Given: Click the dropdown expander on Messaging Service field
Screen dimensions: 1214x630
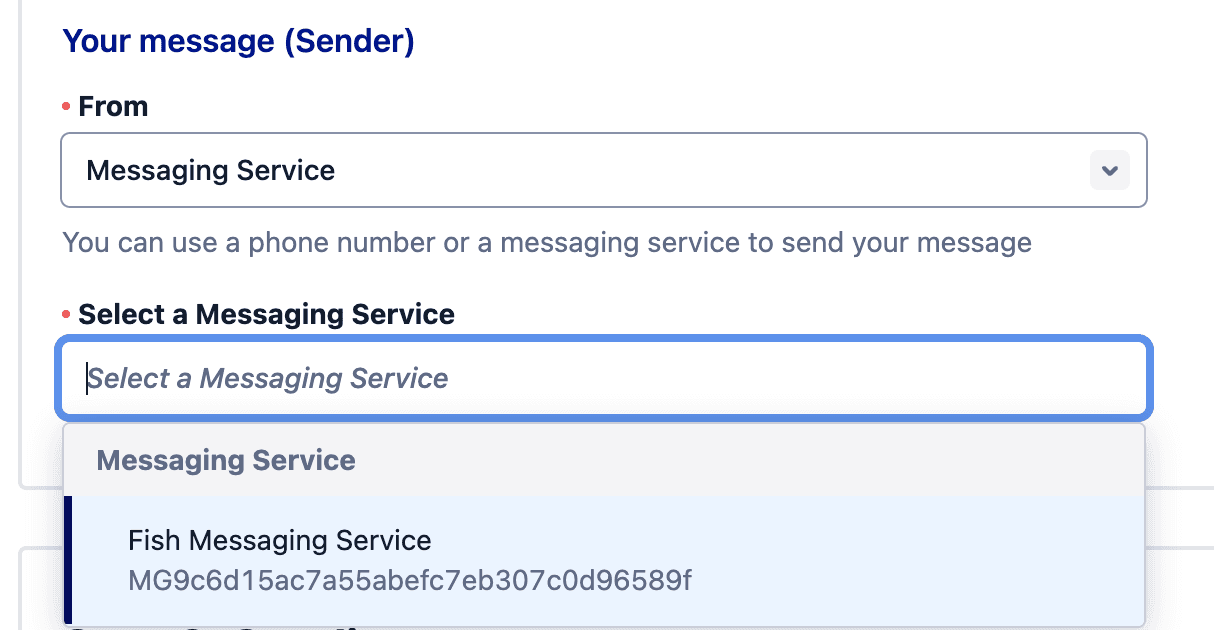Looking at the screenshot, I should 1109,170.
